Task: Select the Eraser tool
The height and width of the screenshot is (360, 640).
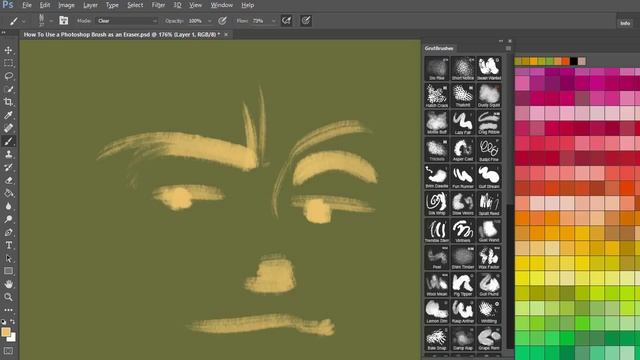Action: coord(8,180)
